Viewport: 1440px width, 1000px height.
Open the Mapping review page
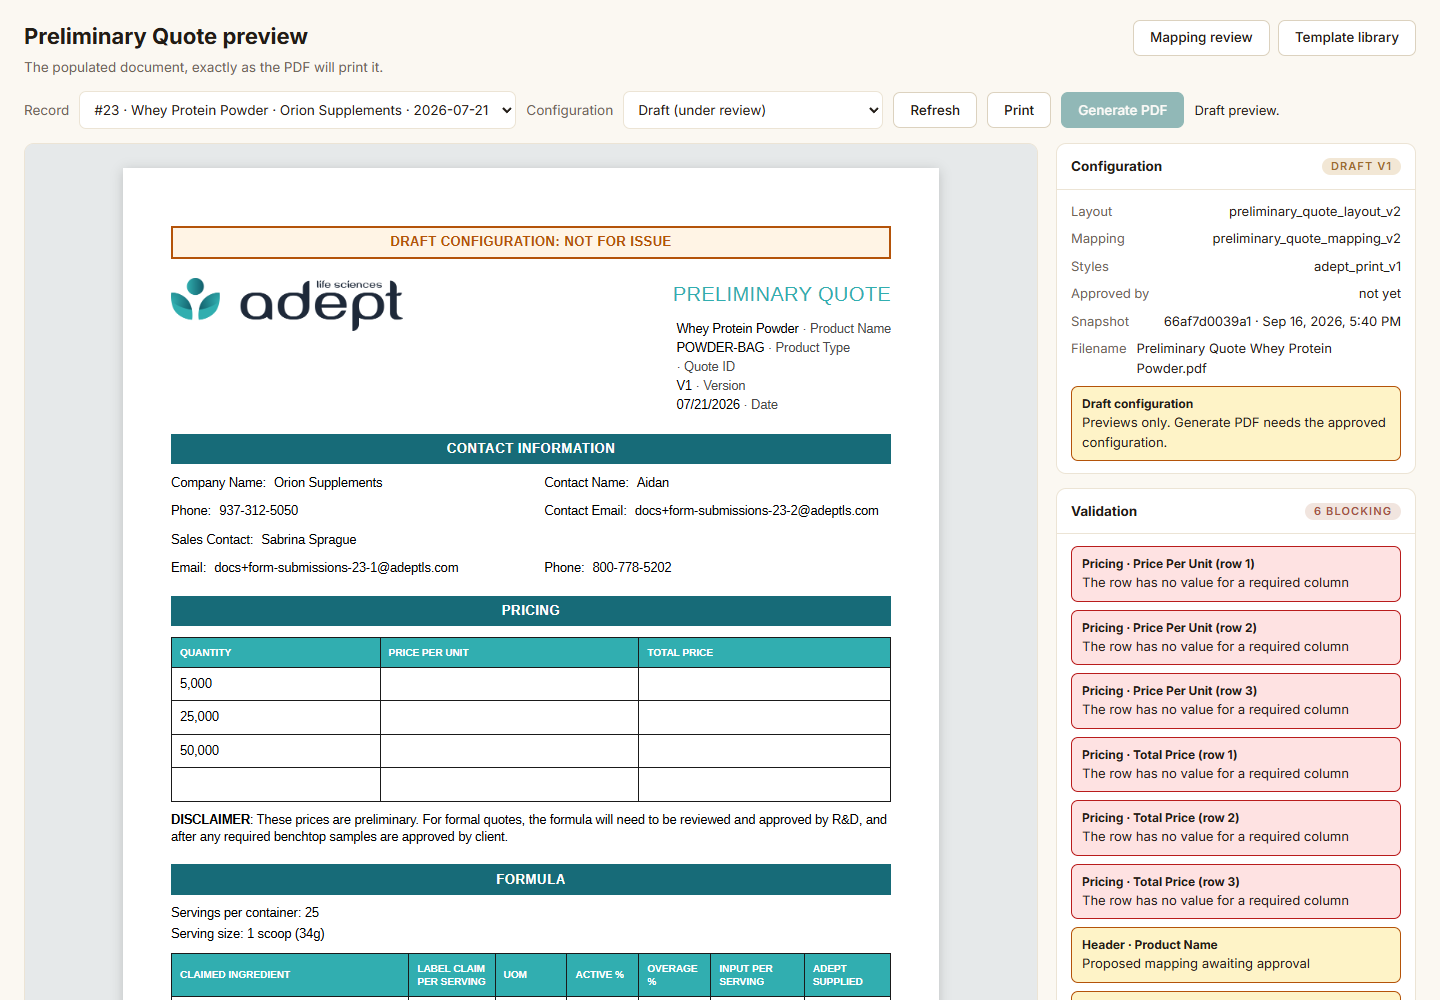(1201, 38)
